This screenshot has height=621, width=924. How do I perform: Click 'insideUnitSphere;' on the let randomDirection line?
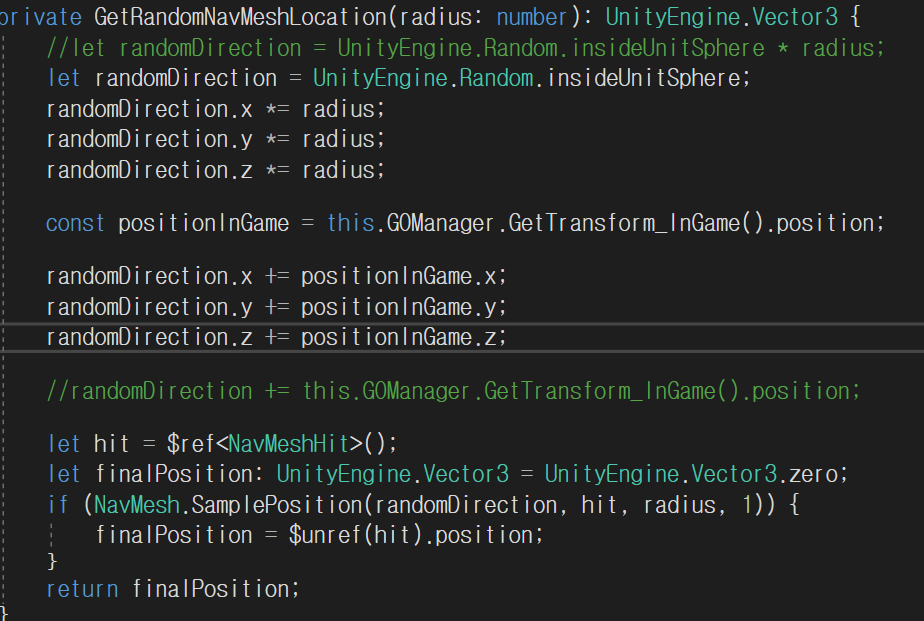(649, 78)
